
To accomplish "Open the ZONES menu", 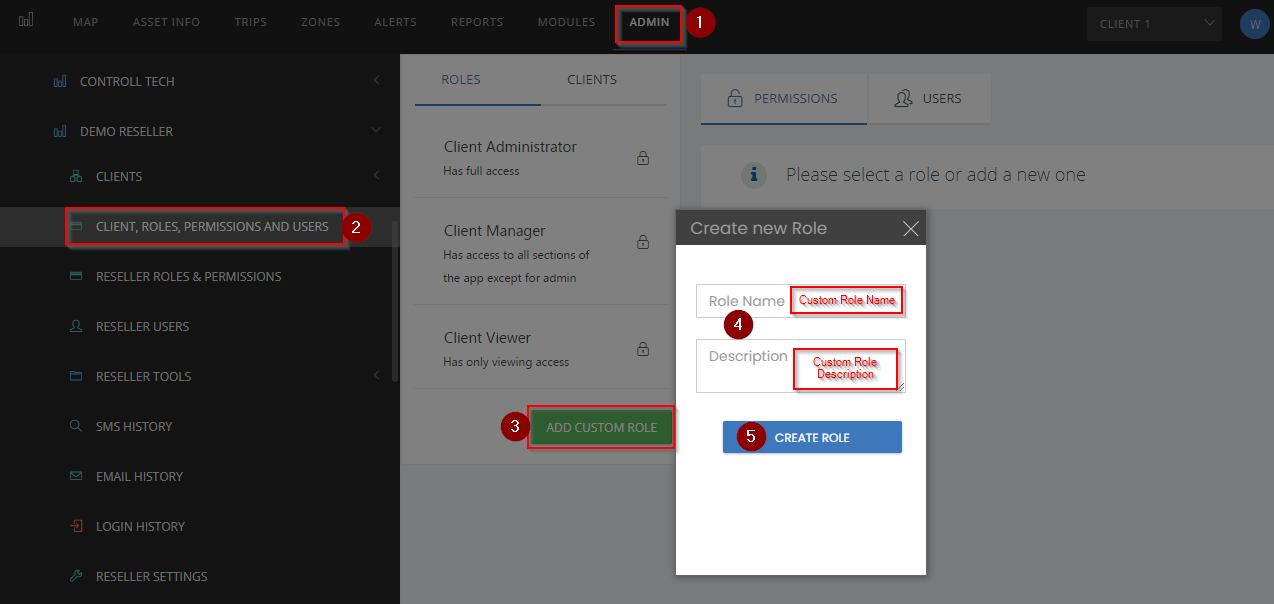I will (320, 22).
